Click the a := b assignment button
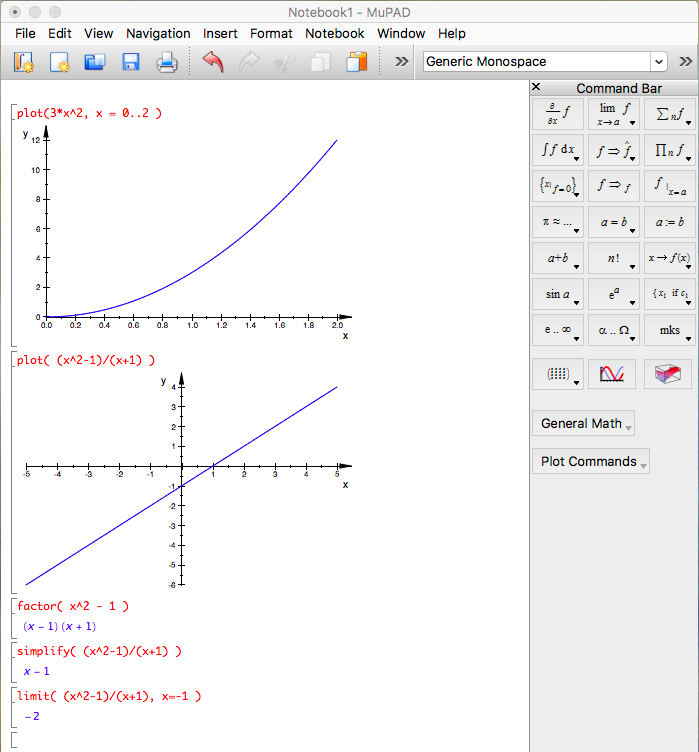699x752 pixels. tap(670, 222)
